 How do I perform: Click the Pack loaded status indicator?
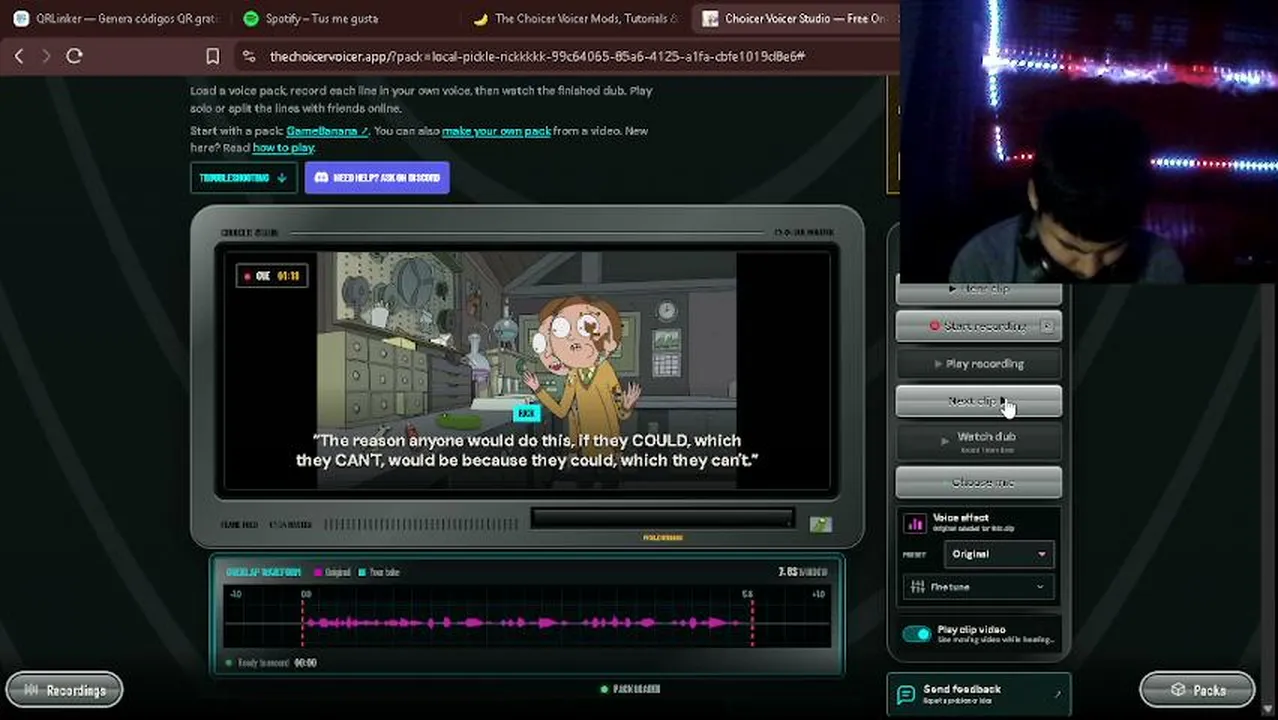point(630,689)
